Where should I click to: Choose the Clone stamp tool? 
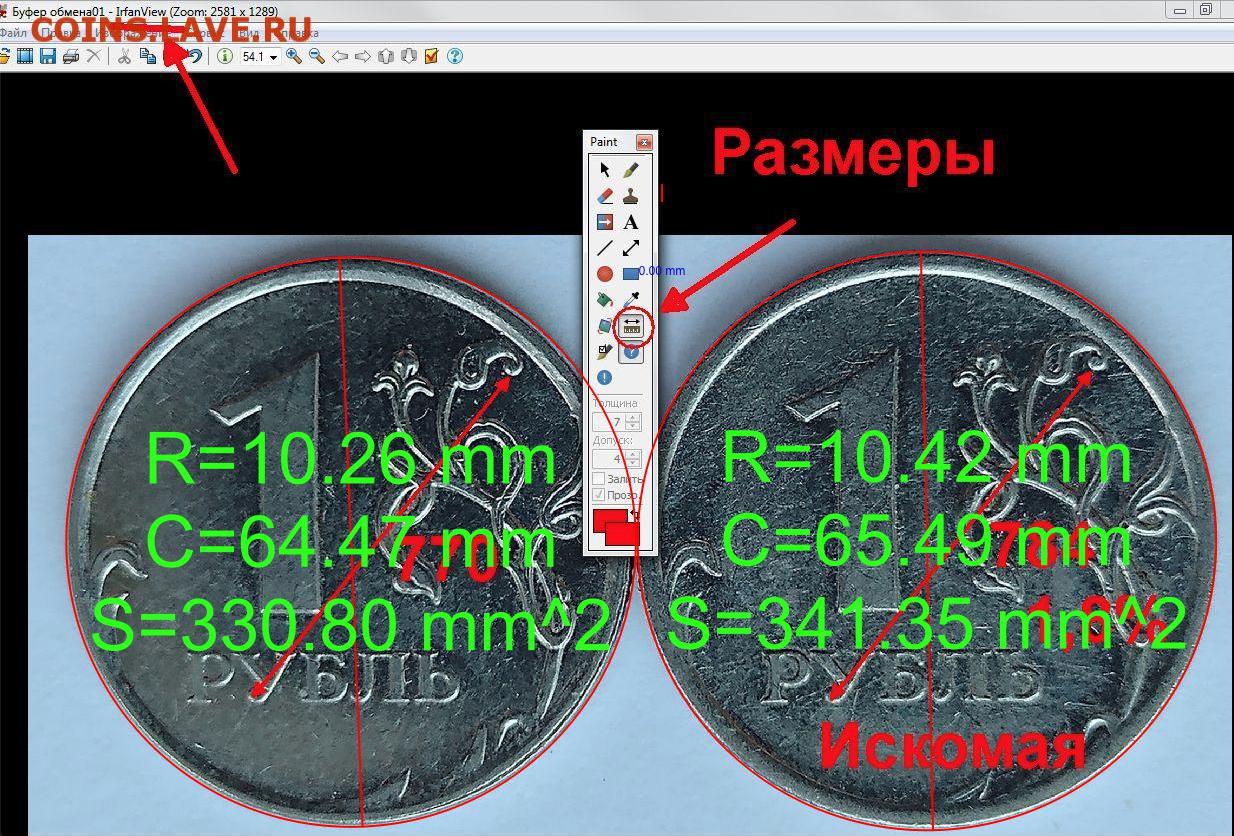[x=631, y=196]
